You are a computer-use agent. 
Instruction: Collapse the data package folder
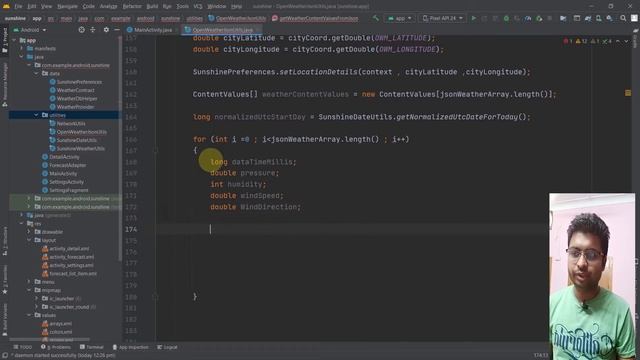point(36,73)
